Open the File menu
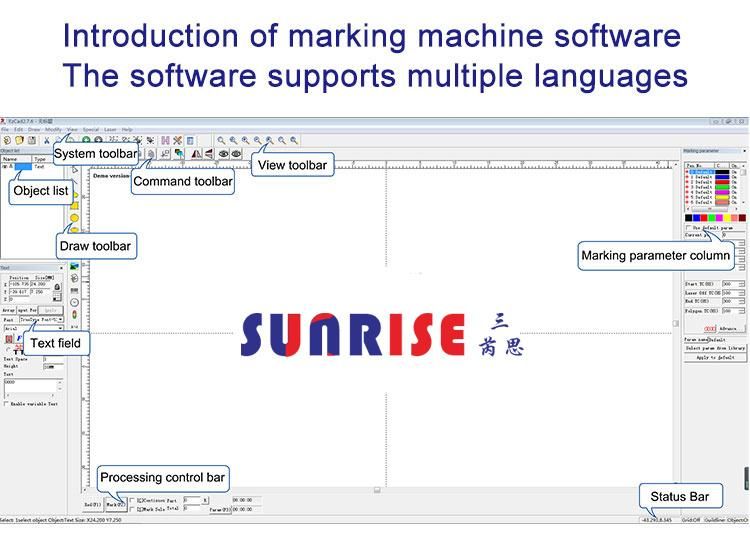The image size is (750, 555). click(5, 129)
